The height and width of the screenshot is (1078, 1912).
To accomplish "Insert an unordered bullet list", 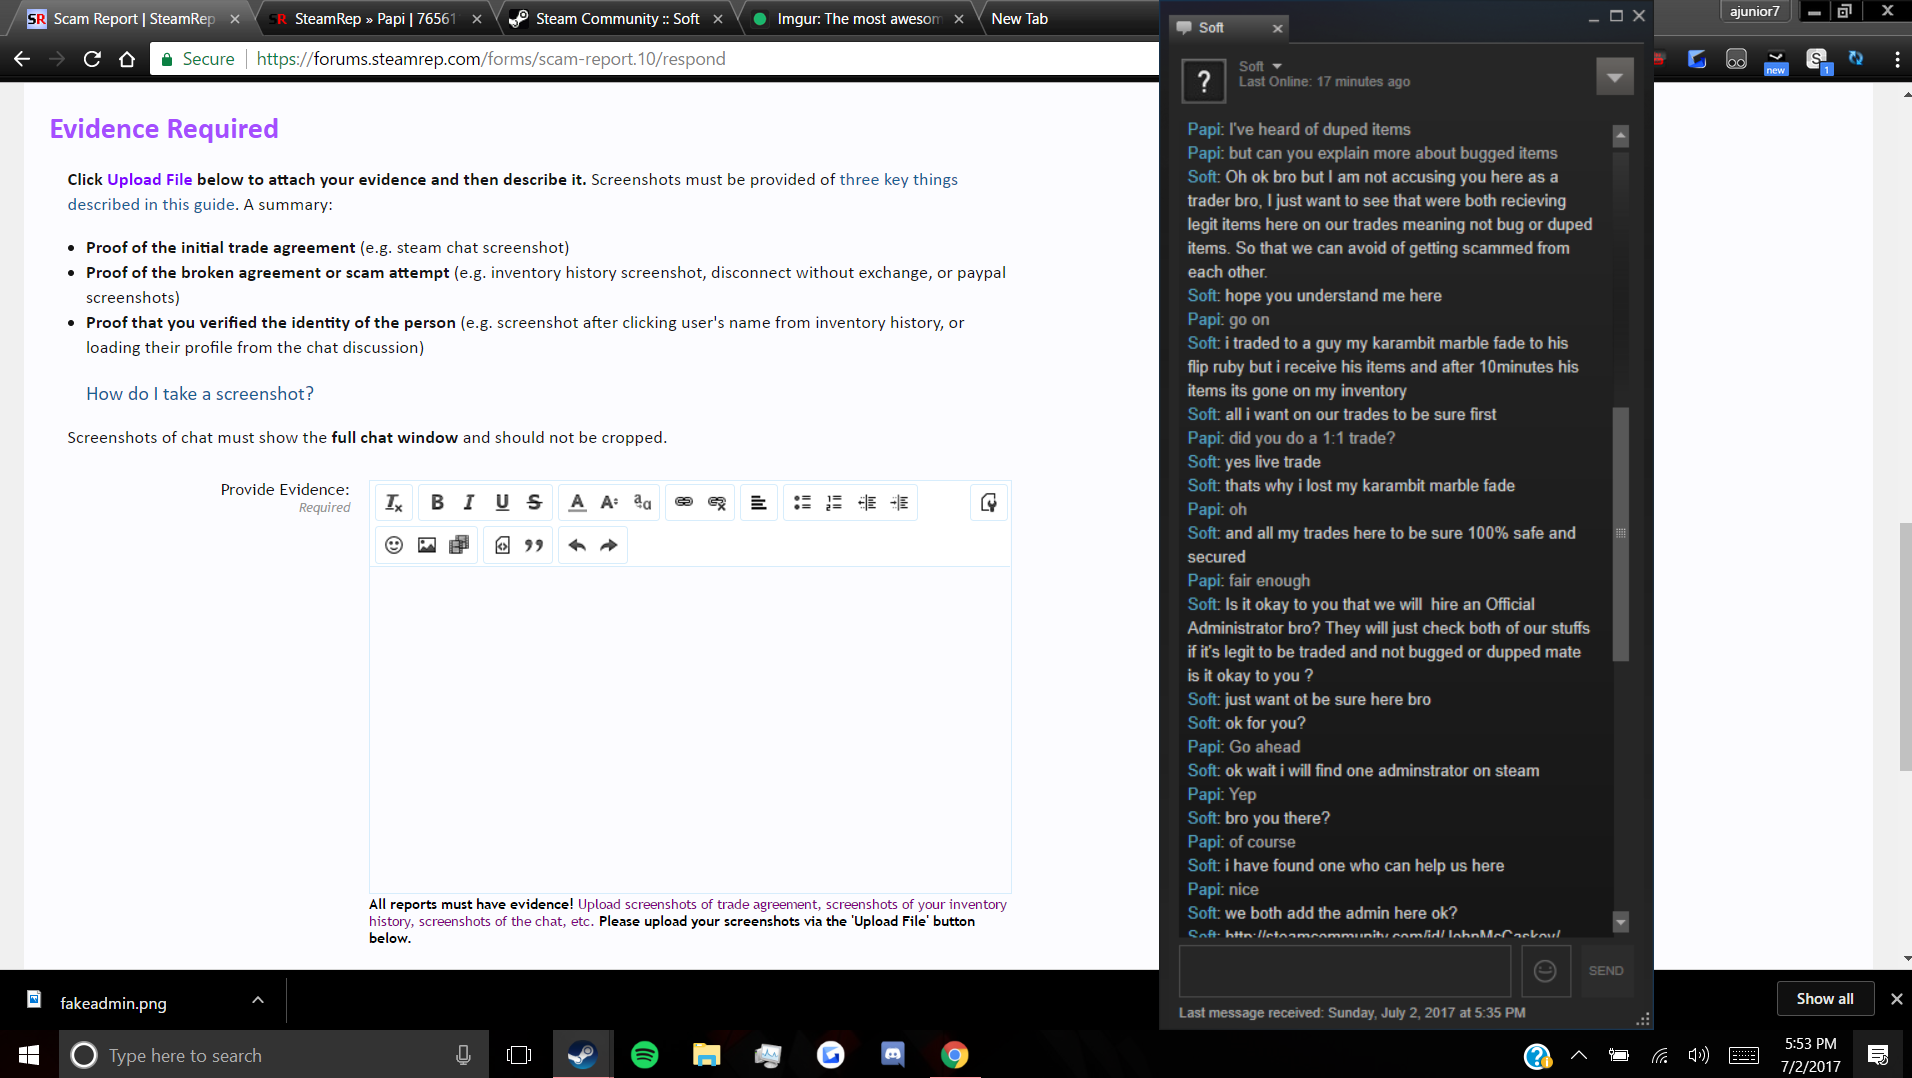I will 802,502.
